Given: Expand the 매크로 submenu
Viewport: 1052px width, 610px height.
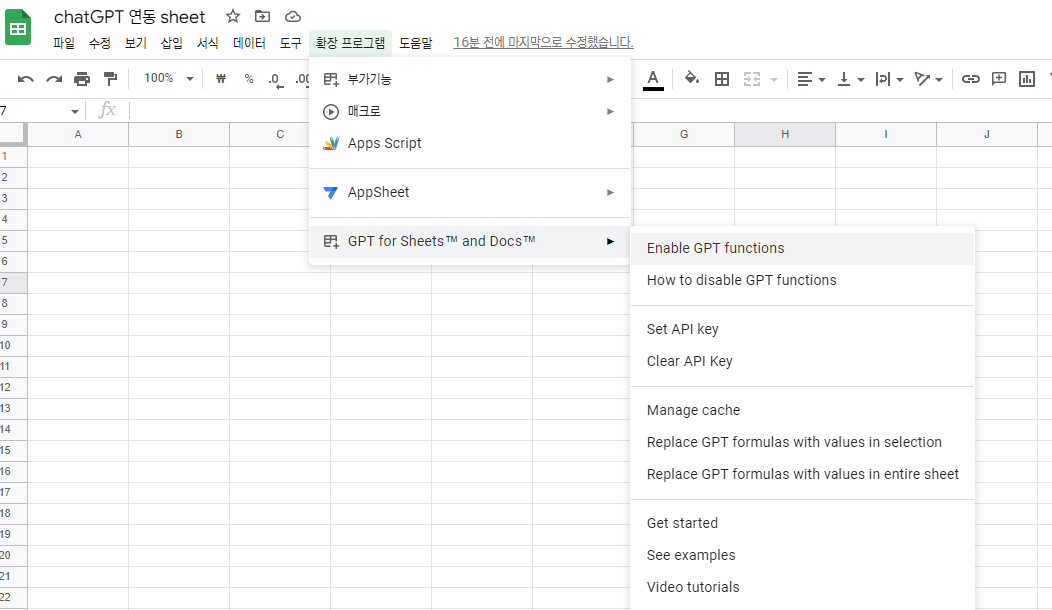Looking at the screenshot, I should (470, 111).
